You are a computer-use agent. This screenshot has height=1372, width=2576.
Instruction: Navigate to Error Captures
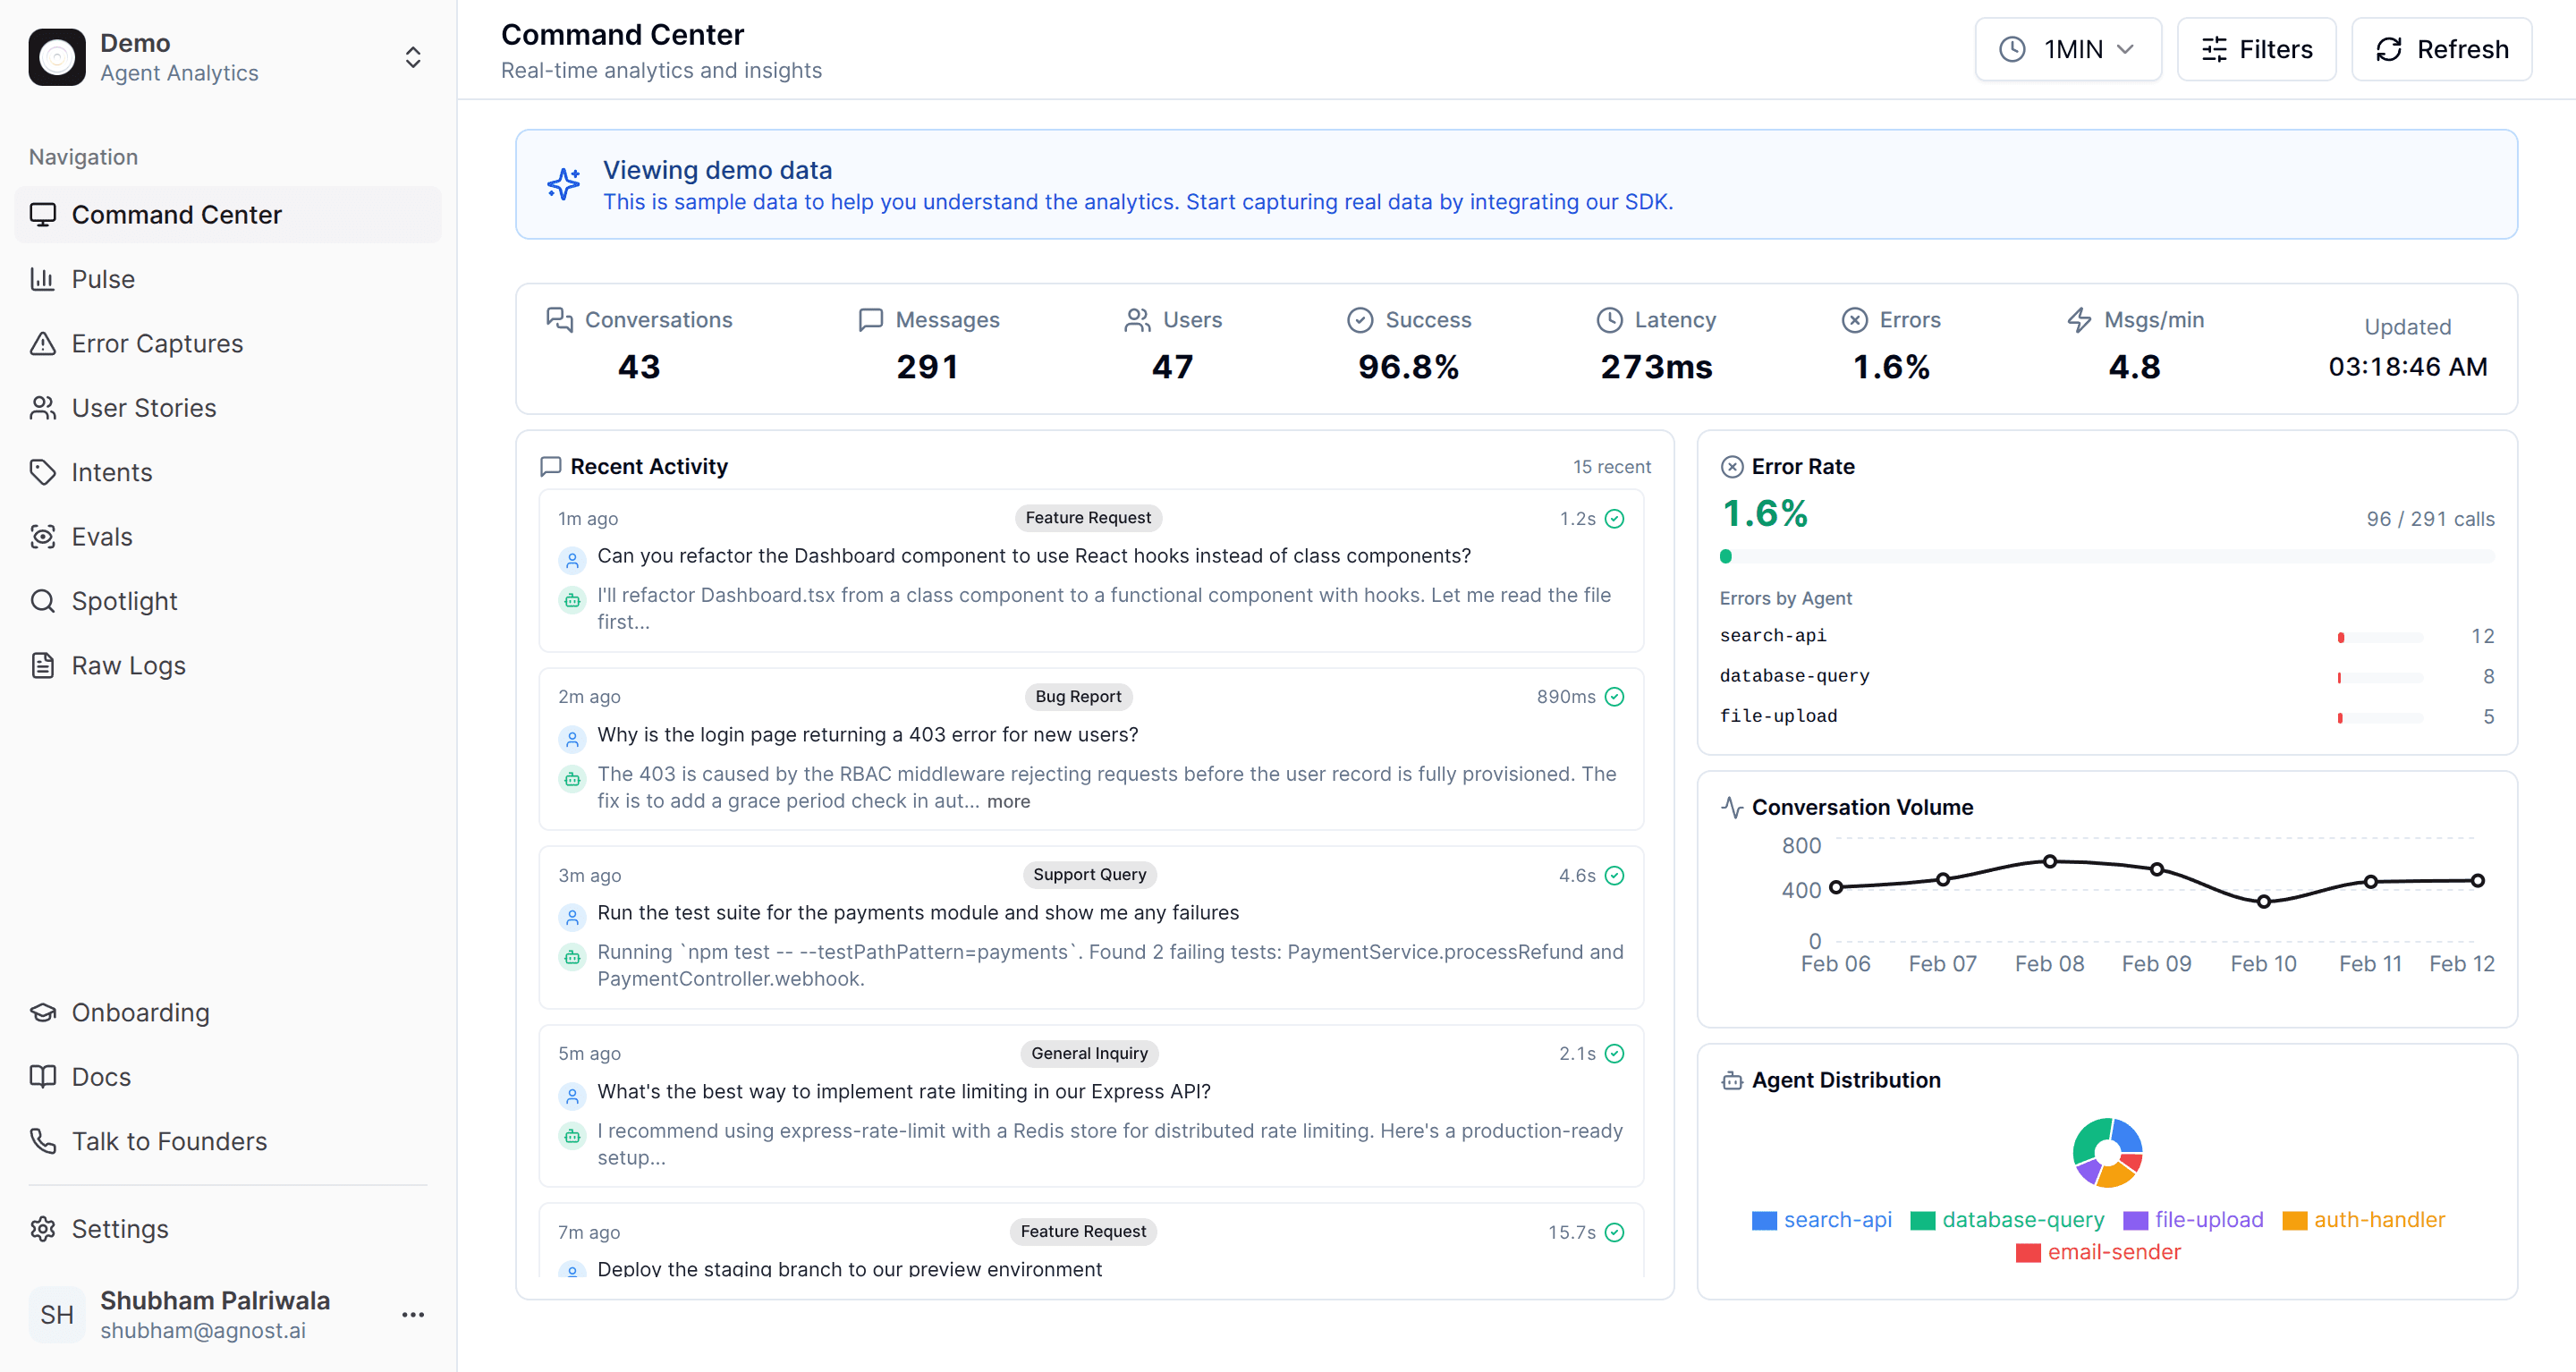click(156, 343)
